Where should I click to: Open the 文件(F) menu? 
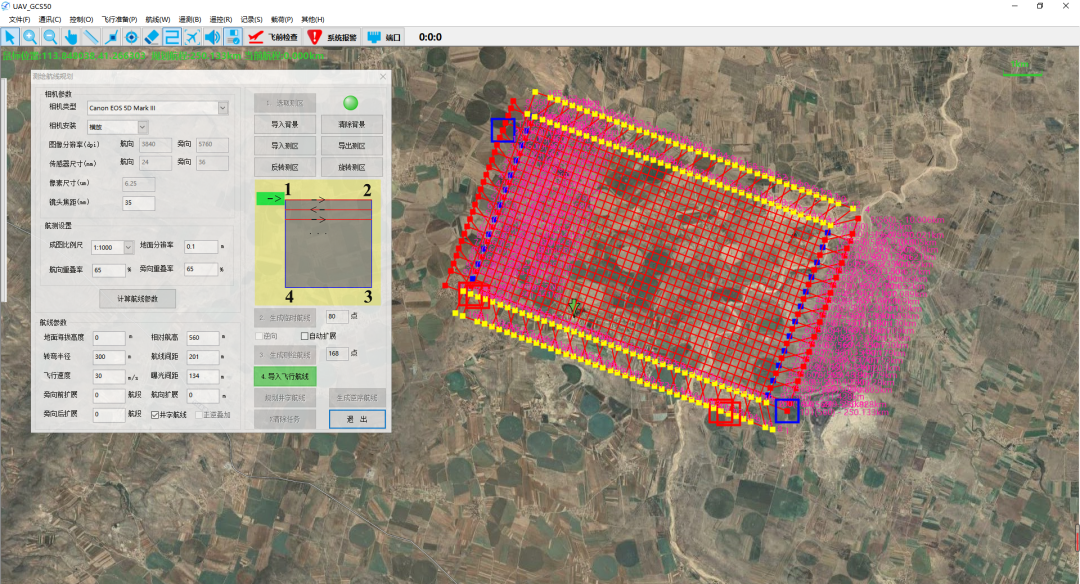[x=20, y=19]
